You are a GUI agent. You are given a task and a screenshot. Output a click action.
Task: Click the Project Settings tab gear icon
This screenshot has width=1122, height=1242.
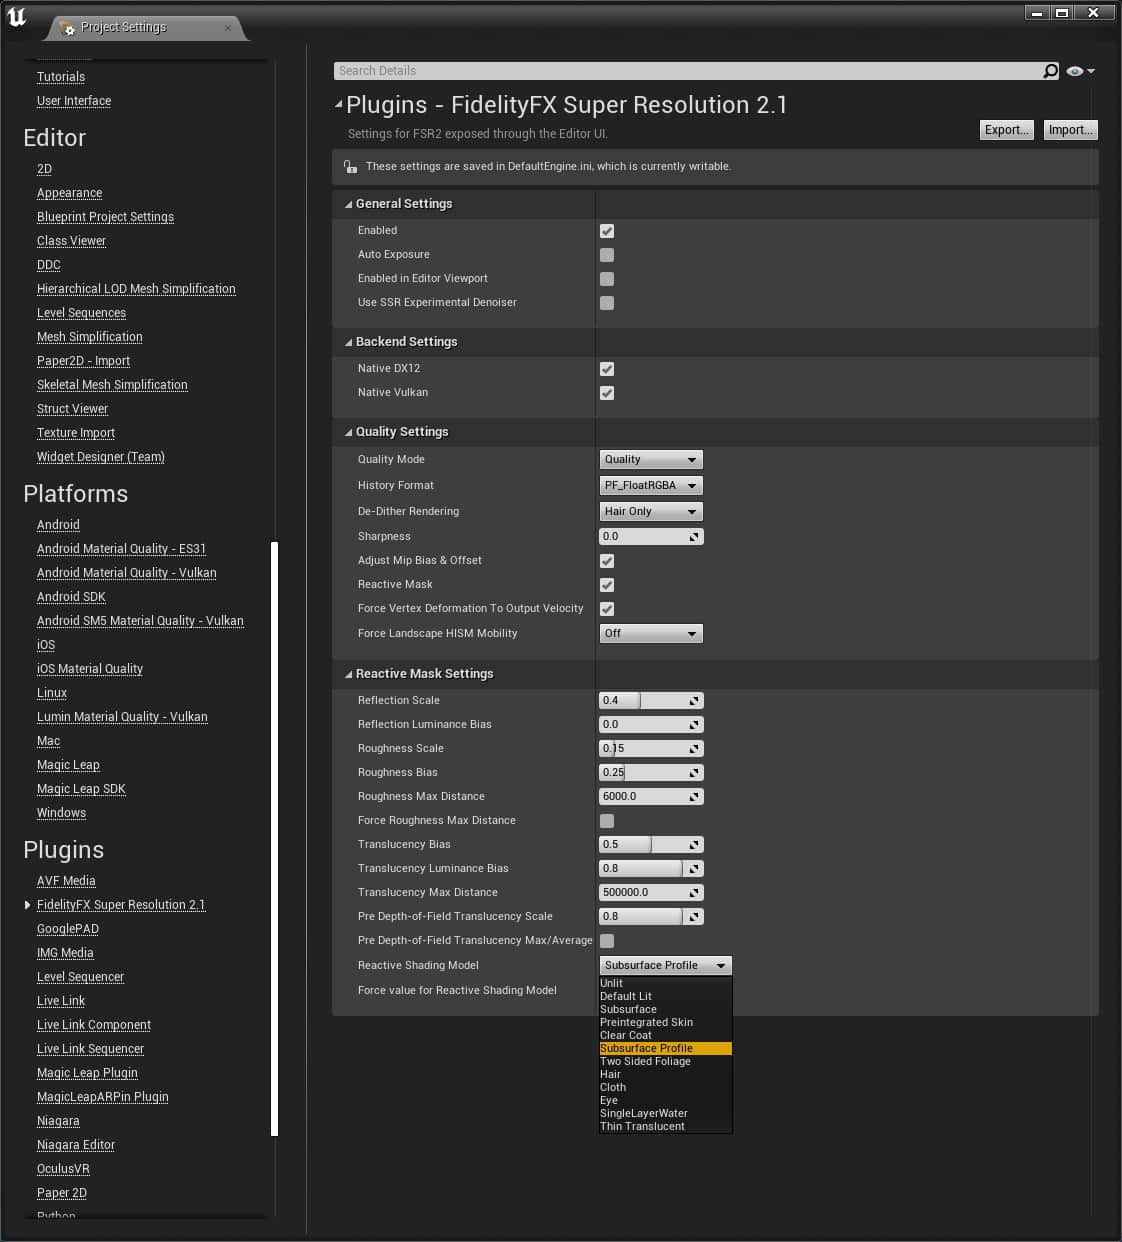[x=67, y=28]
